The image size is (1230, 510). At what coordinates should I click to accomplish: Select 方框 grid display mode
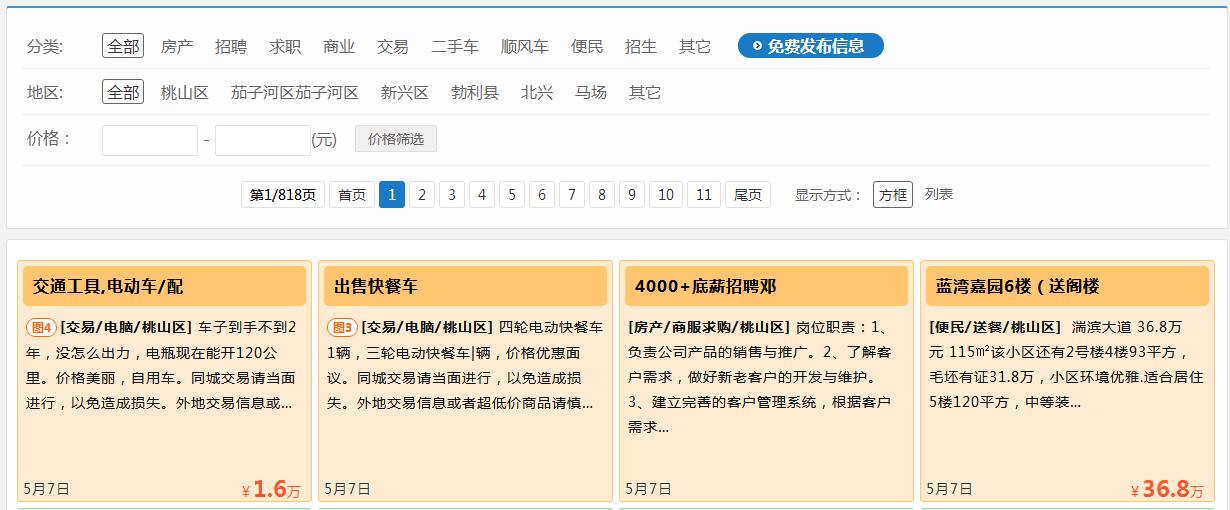tap(892, 195)
